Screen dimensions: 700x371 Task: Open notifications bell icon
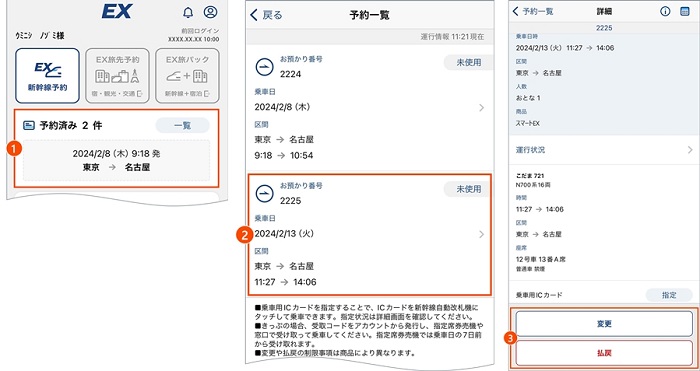point(188,13)
